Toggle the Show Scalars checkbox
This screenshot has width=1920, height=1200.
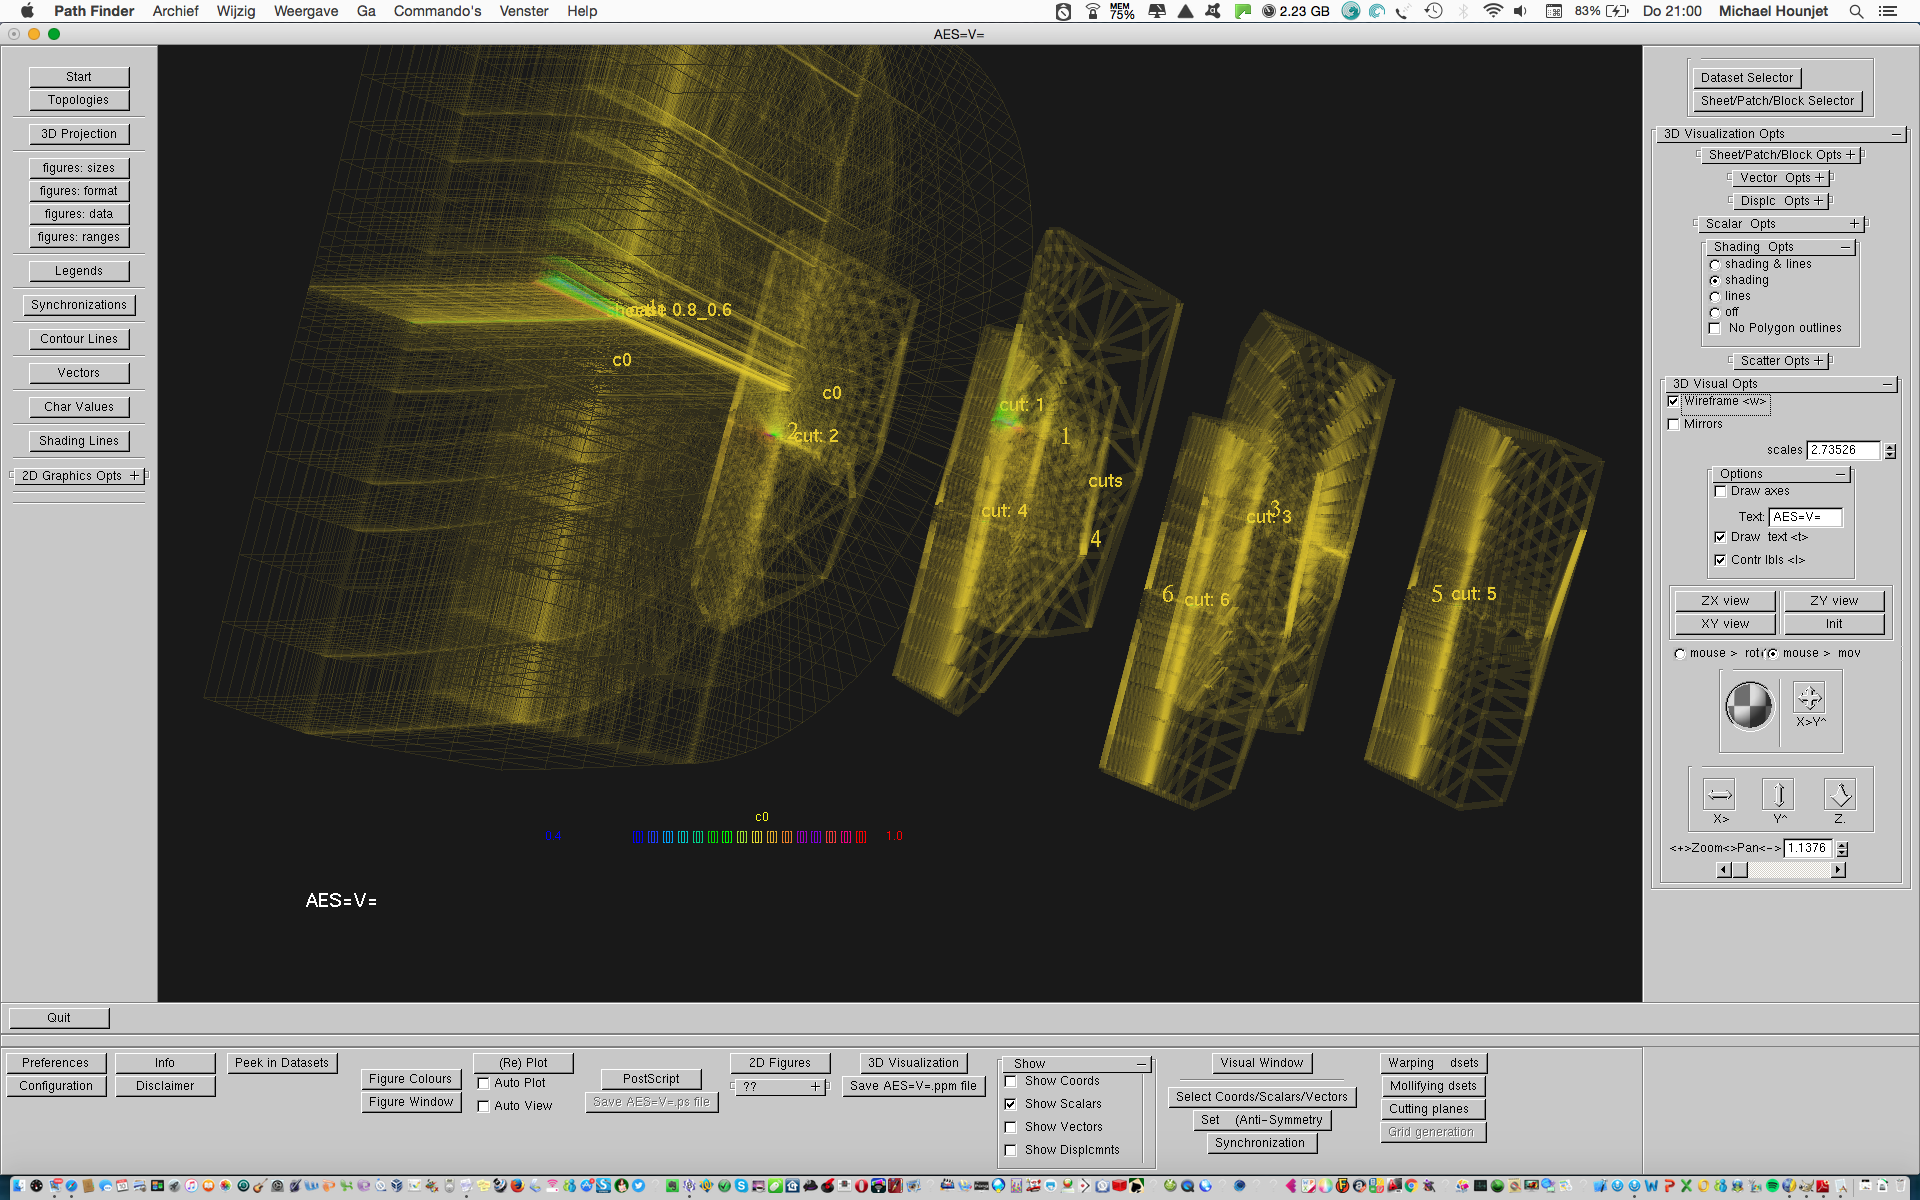click(1011, 1104)
